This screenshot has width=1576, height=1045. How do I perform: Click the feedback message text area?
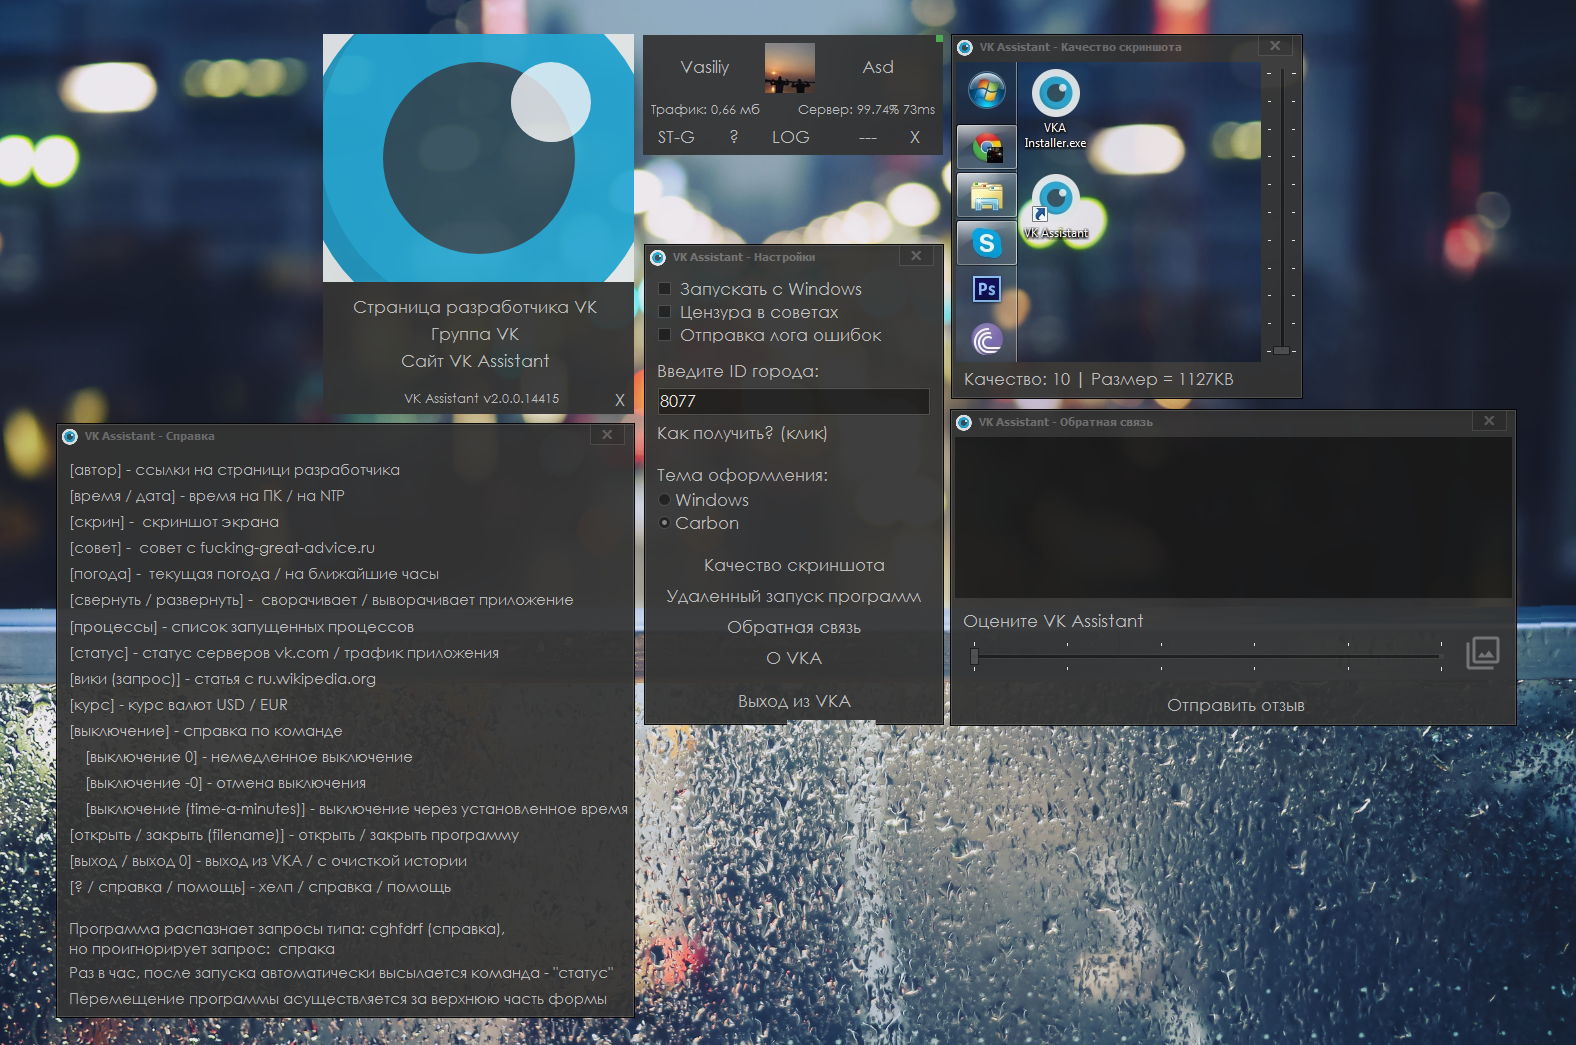click(x=1233, y=517)
